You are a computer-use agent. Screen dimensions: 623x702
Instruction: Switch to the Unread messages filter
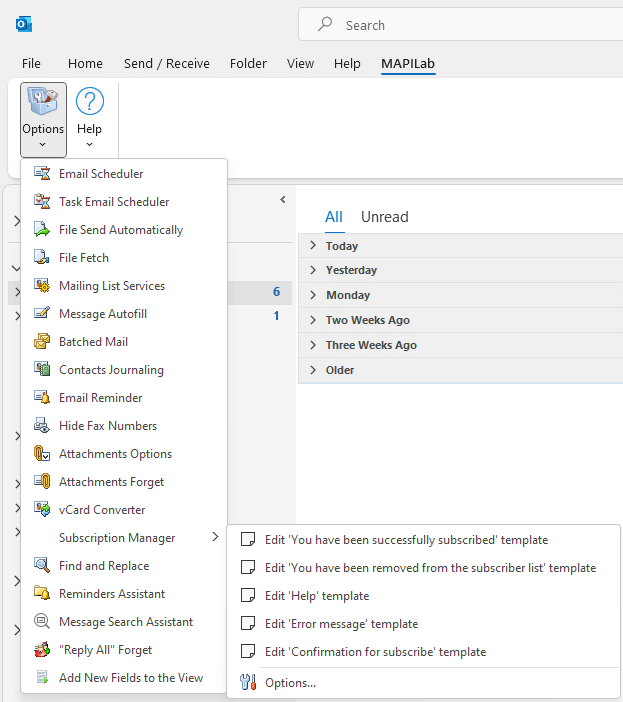[x=384, y=217]
